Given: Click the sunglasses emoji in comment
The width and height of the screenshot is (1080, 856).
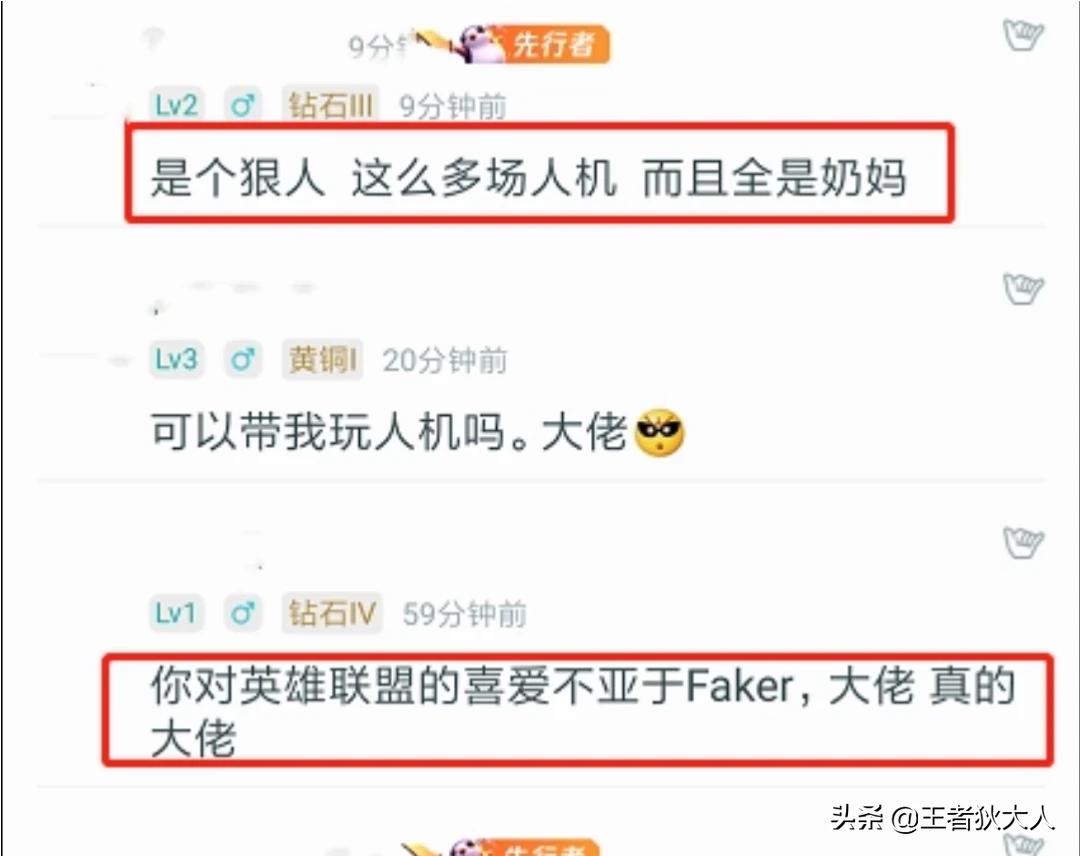Looking at the screenshot, I should [x=659, y=432].
